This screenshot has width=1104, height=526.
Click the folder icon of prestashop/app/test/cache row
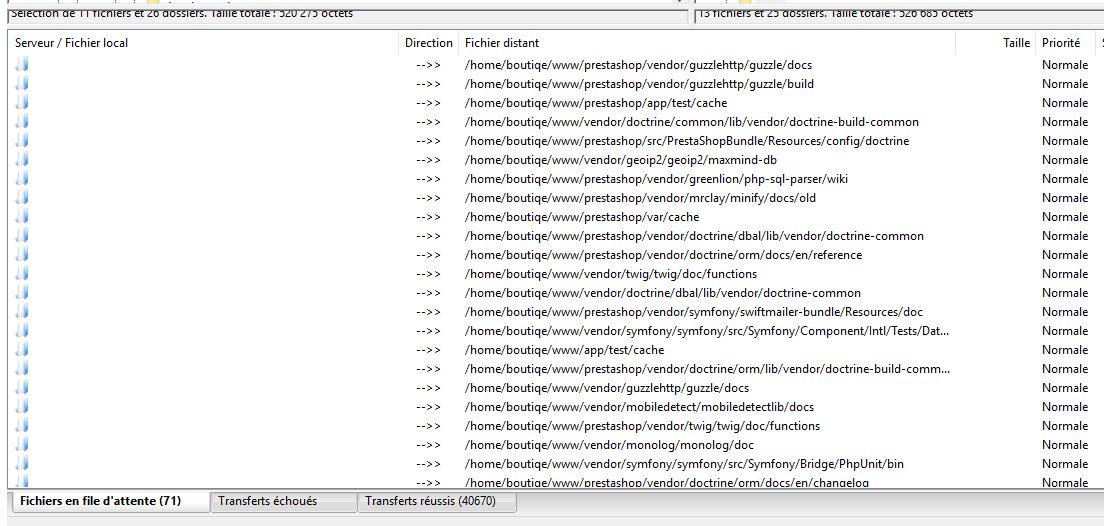(22, 103)
